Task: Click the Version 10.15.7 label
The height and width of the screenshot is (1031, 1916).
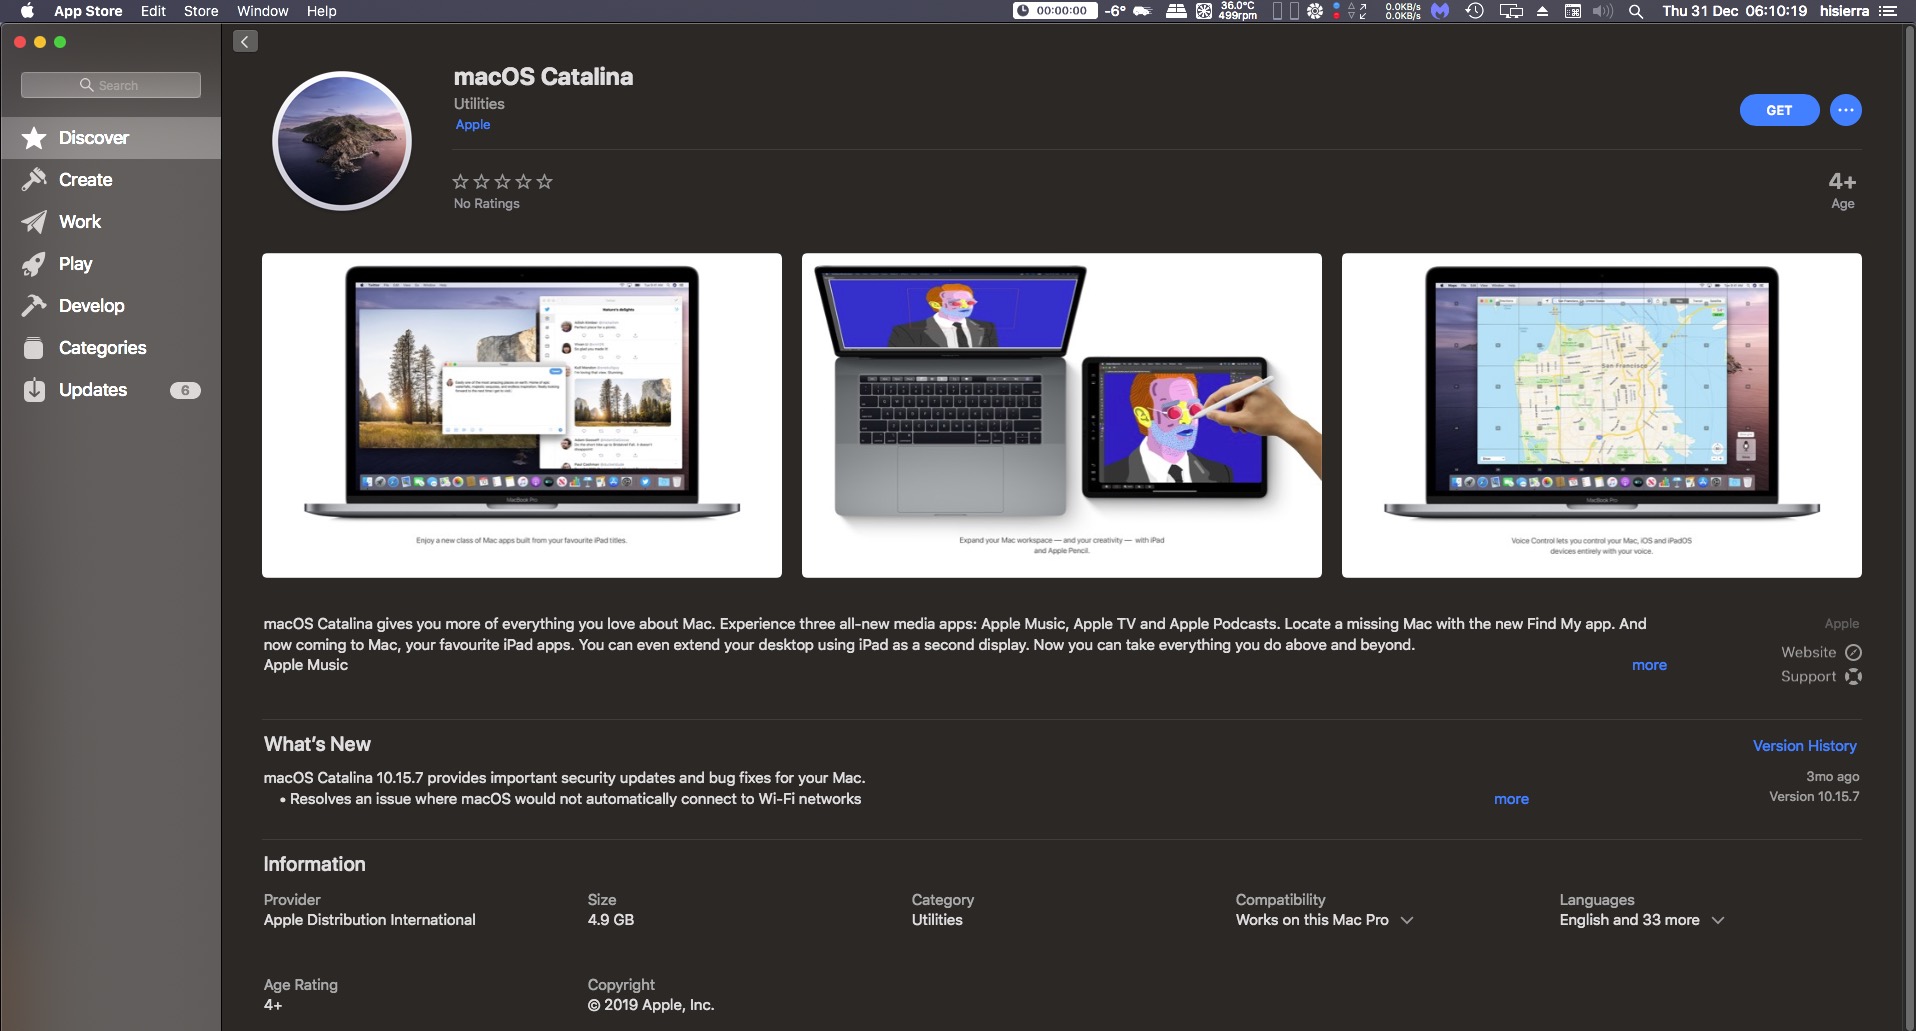Action: click(x=1814, y=797)
